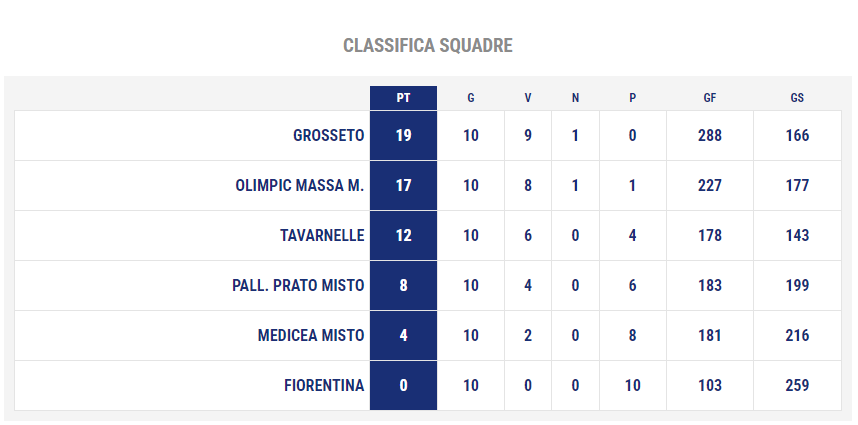The width and height of the screenshot is (858, 425).
Task: Click the V column header
Action: point(527,98)
